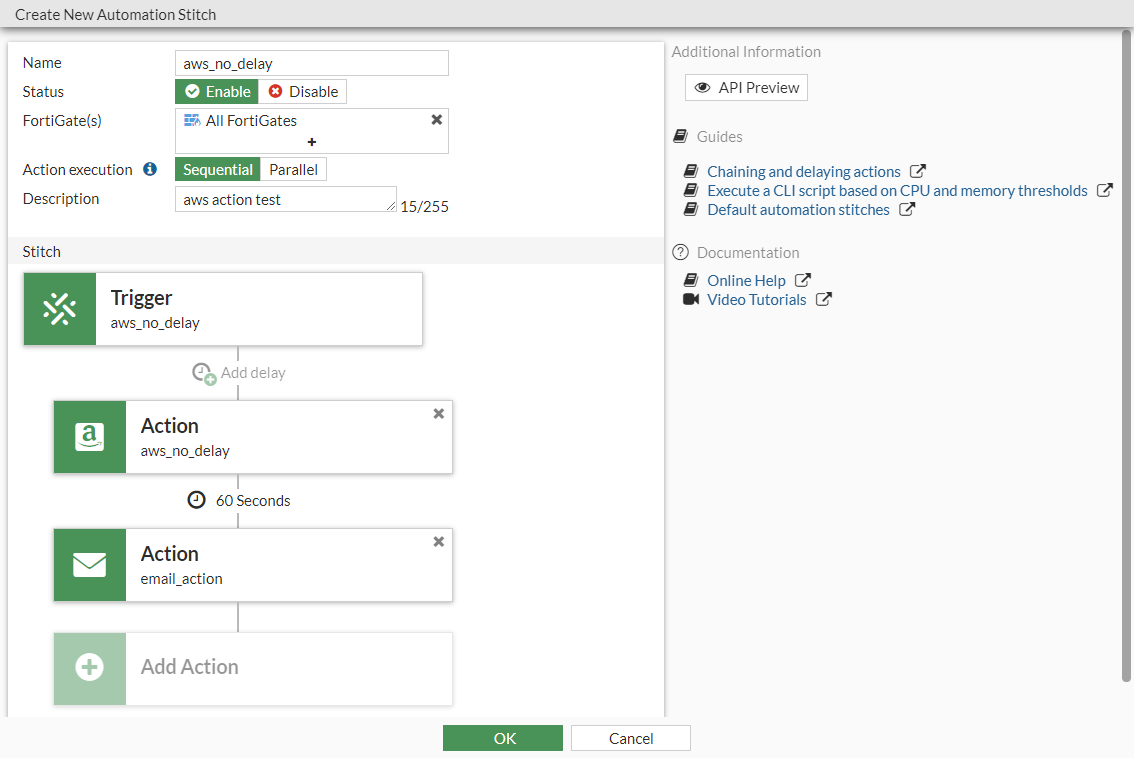Click the Add Action plus icon

click(x=90, y=668)
